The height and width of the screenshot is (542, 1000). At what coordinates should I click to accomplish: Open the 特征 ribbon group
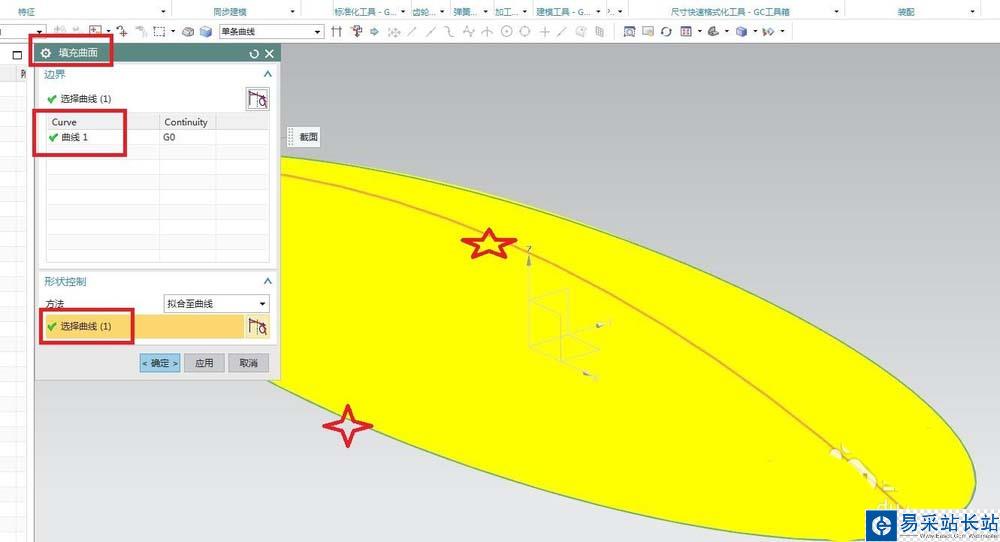tap(26, 11)
